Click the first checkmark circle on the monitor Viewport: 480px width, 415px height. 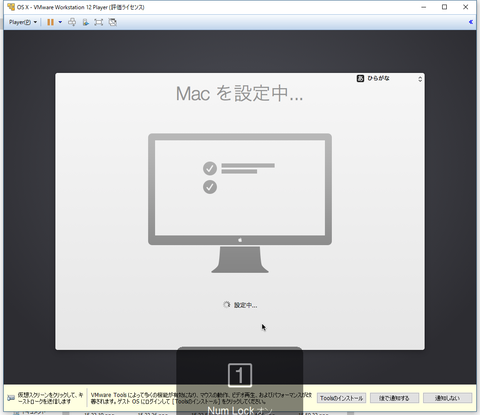210,168
